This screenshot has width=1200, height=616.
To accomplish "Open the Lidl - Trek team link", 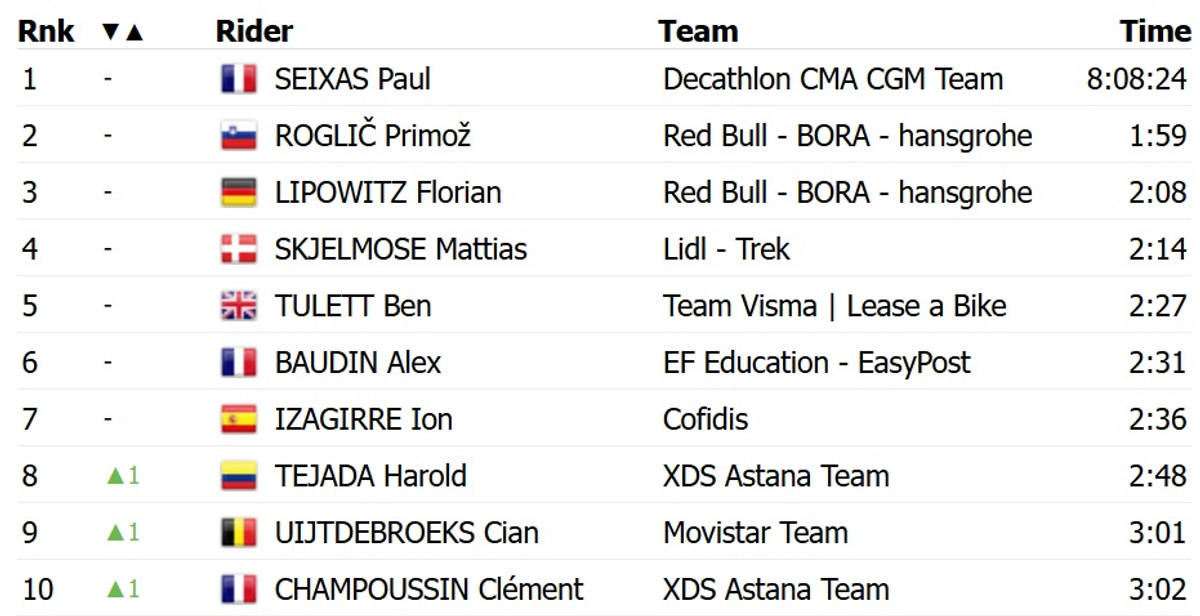I will pyautogui.click(x=726, y=249).
